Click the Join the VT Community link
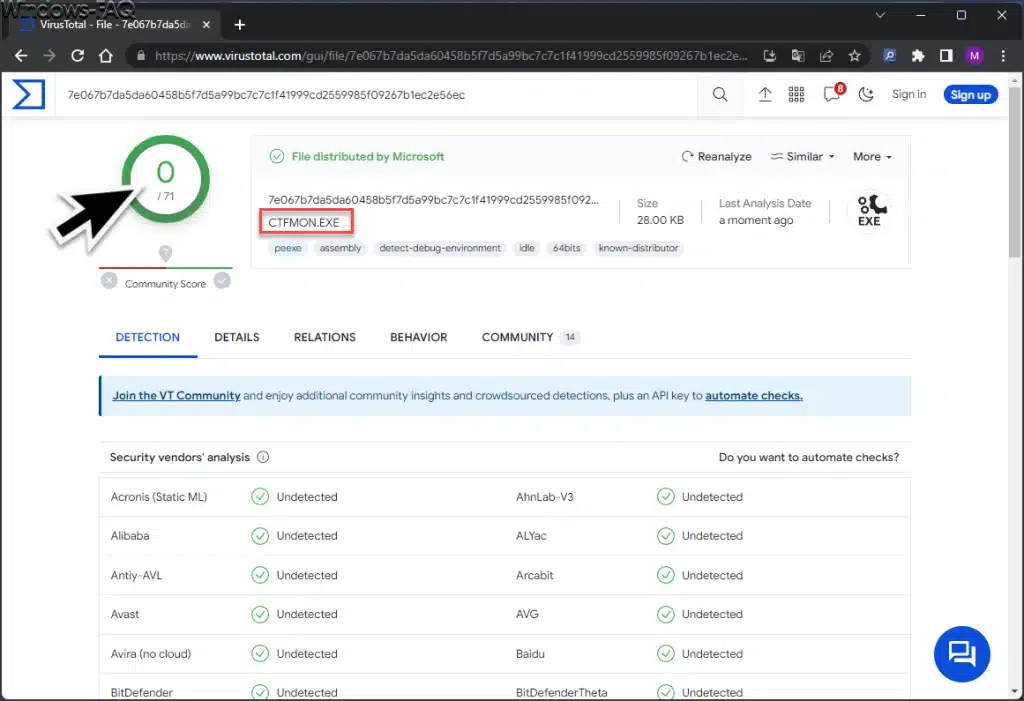This screenshot has width=1024, height=701. [x=176, y=395]
